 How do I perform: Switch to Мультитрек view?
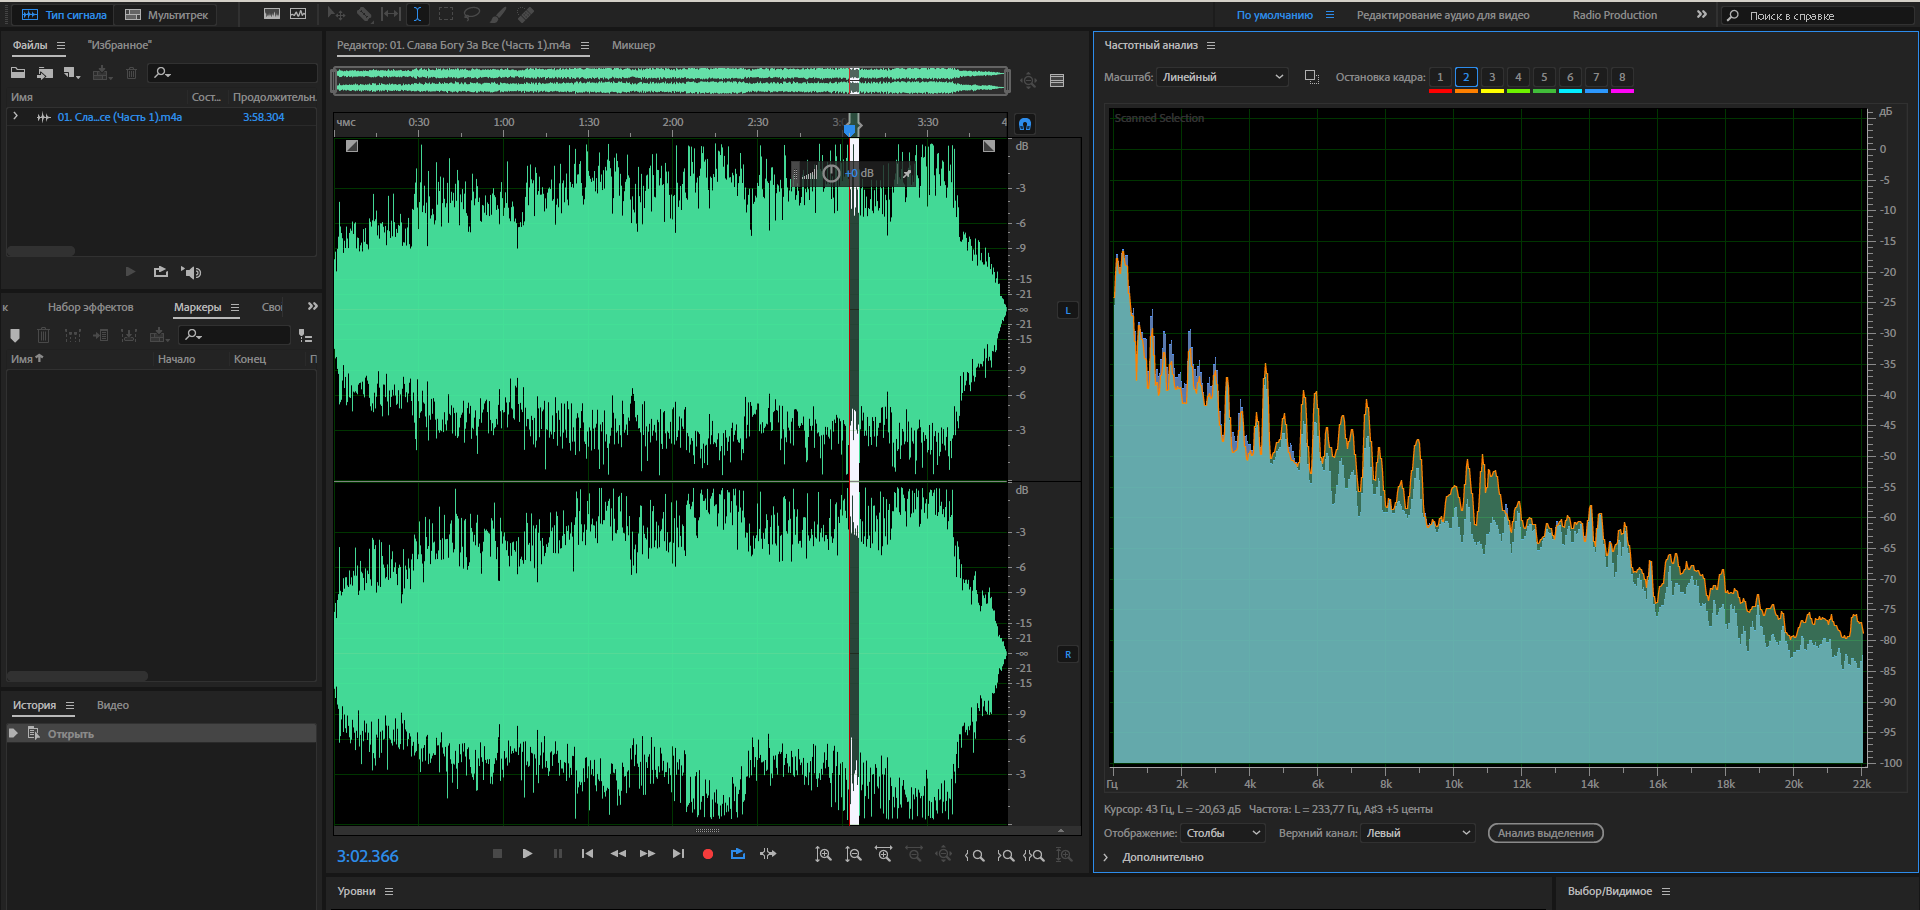[167, 15]
